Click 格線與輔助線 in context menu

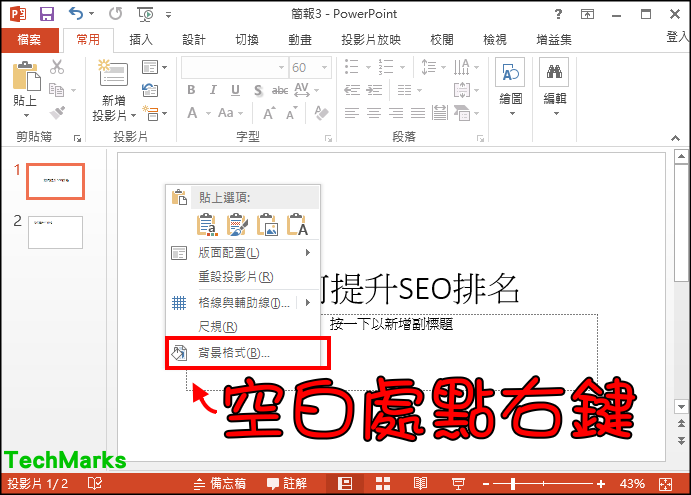(244, 303)
